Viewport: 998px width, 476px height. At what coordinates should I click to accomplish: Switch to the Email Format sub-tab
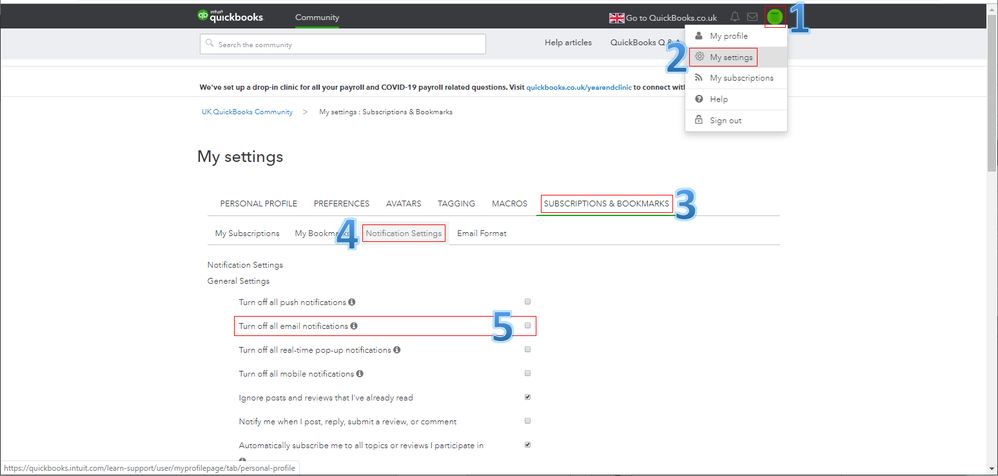point(482,234)
